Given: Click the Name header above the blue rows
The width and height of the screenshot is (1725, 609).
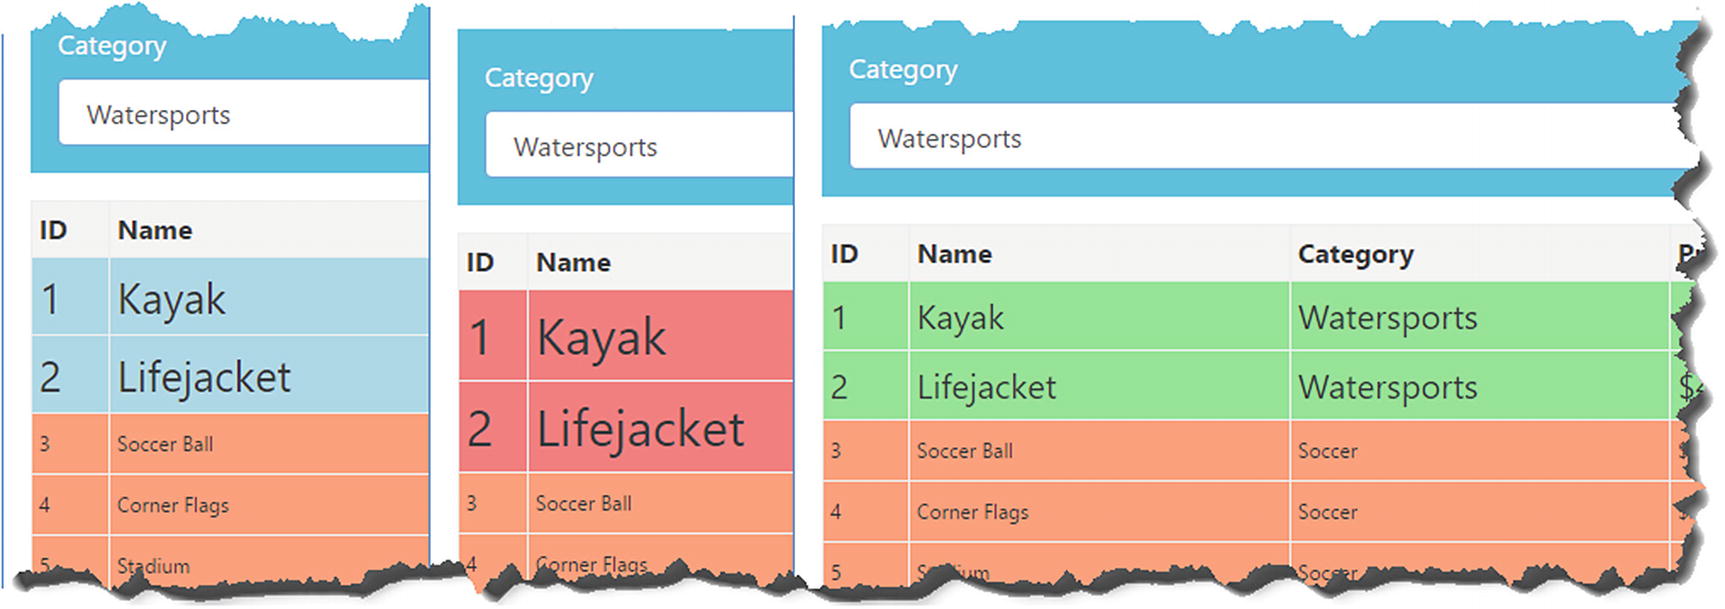Looking at the screenshot, I should 155,230.
